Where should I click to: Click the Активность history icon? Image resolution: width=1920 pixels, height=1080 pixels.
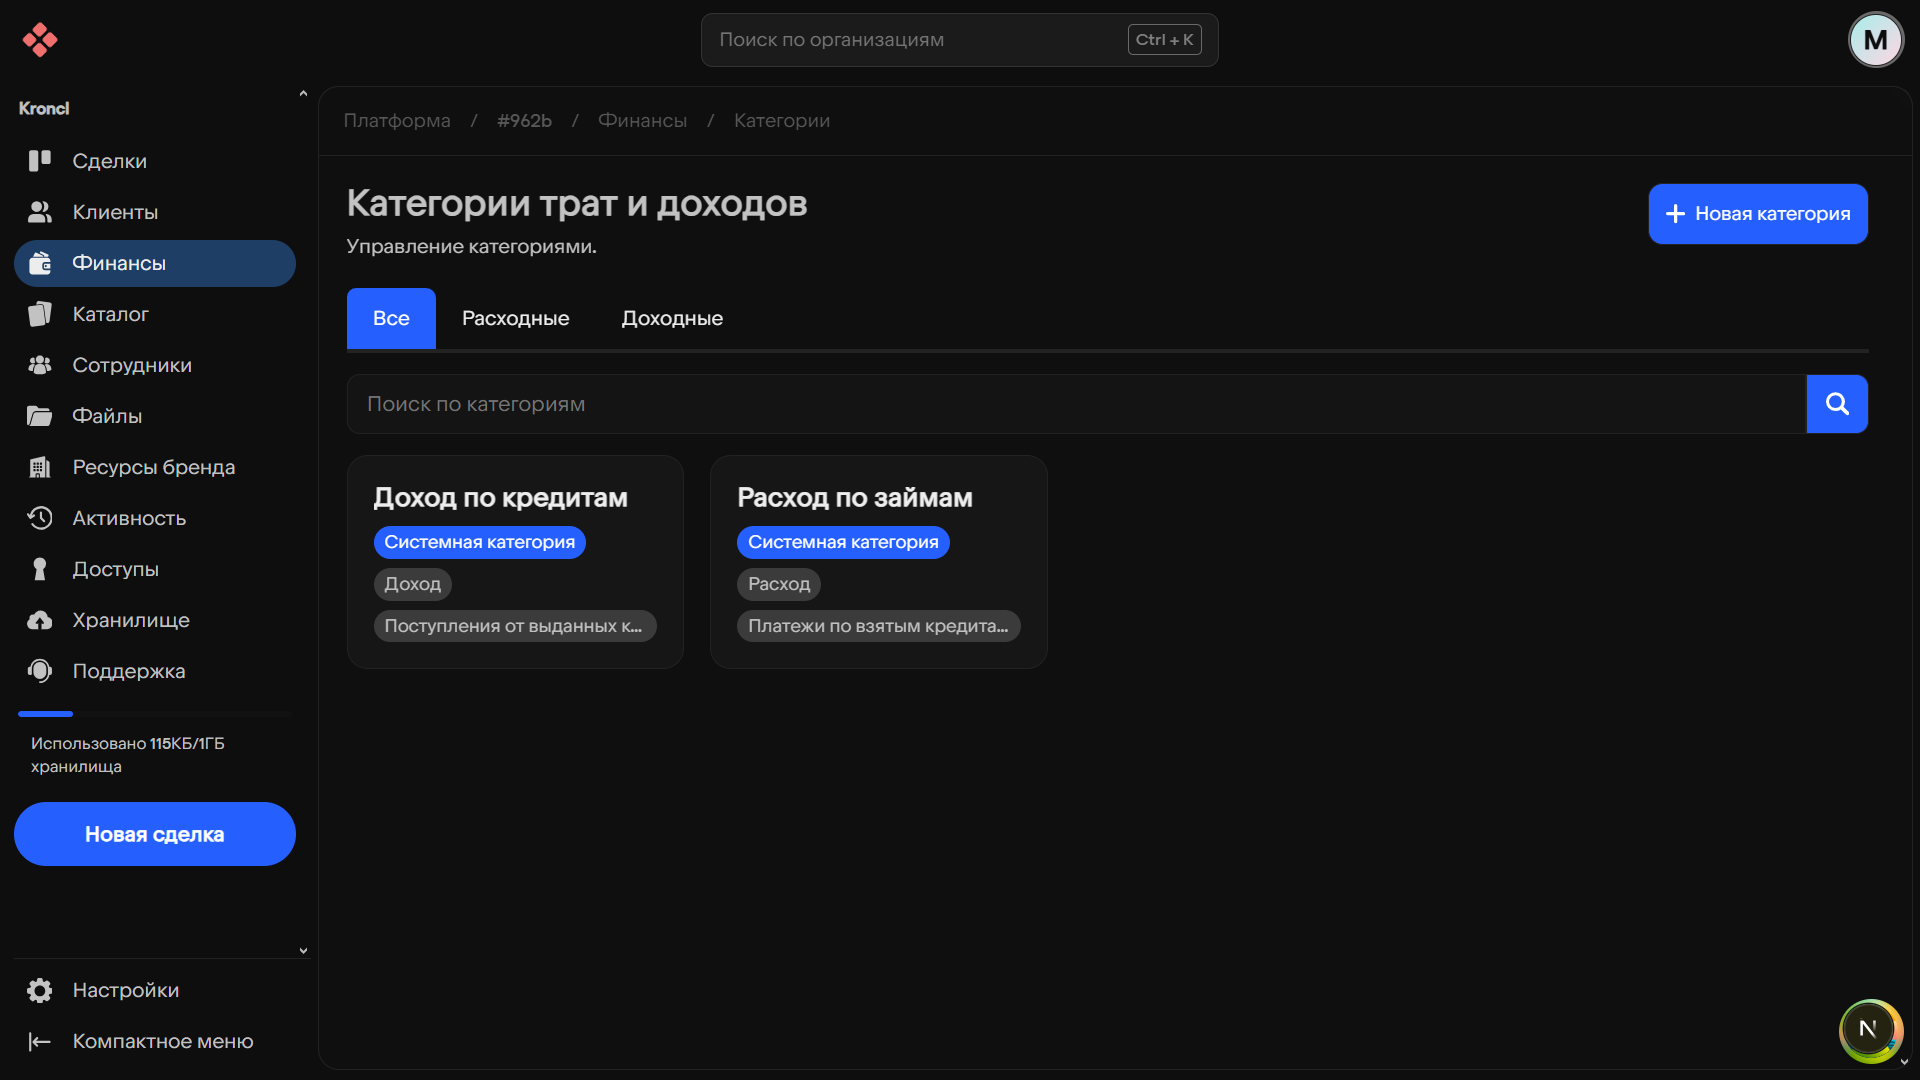click(x=40, y=518)
